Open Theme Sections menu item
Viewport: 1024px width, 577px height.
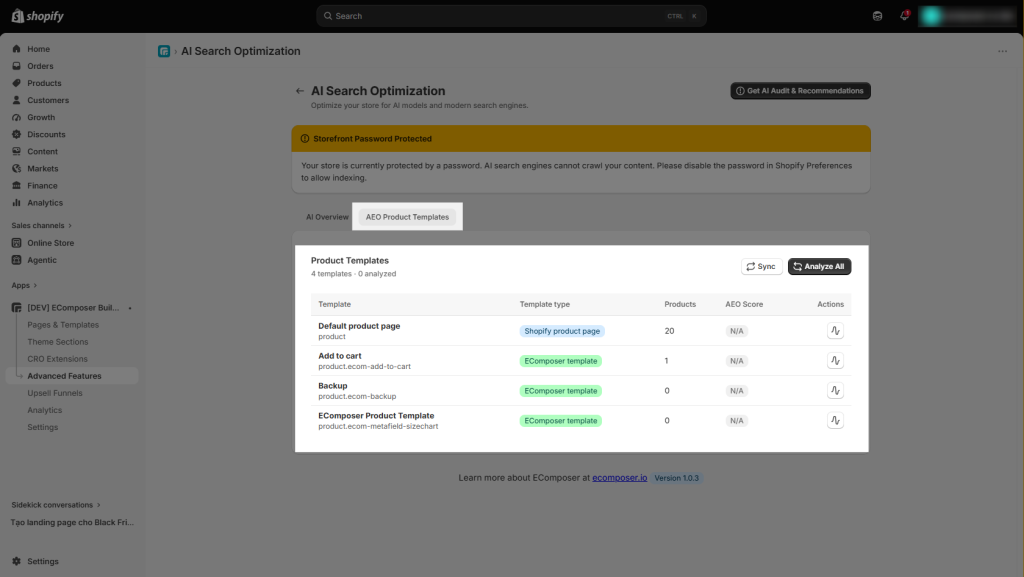point(57,342)
